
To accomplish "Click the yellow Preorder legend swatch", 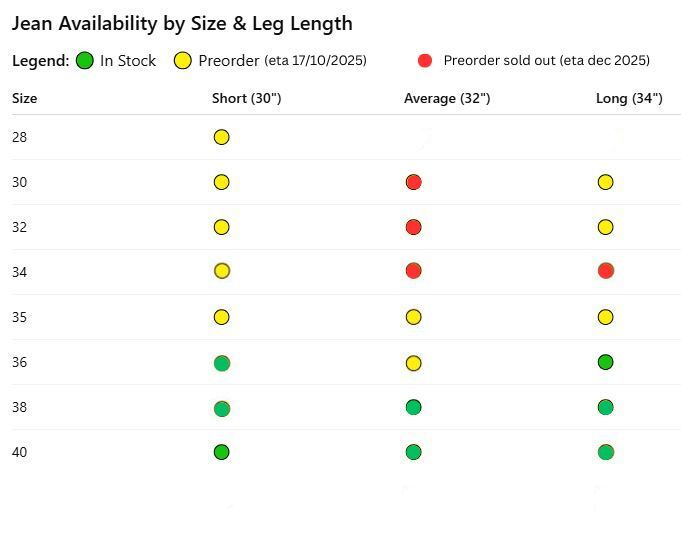I will [183, 60].
